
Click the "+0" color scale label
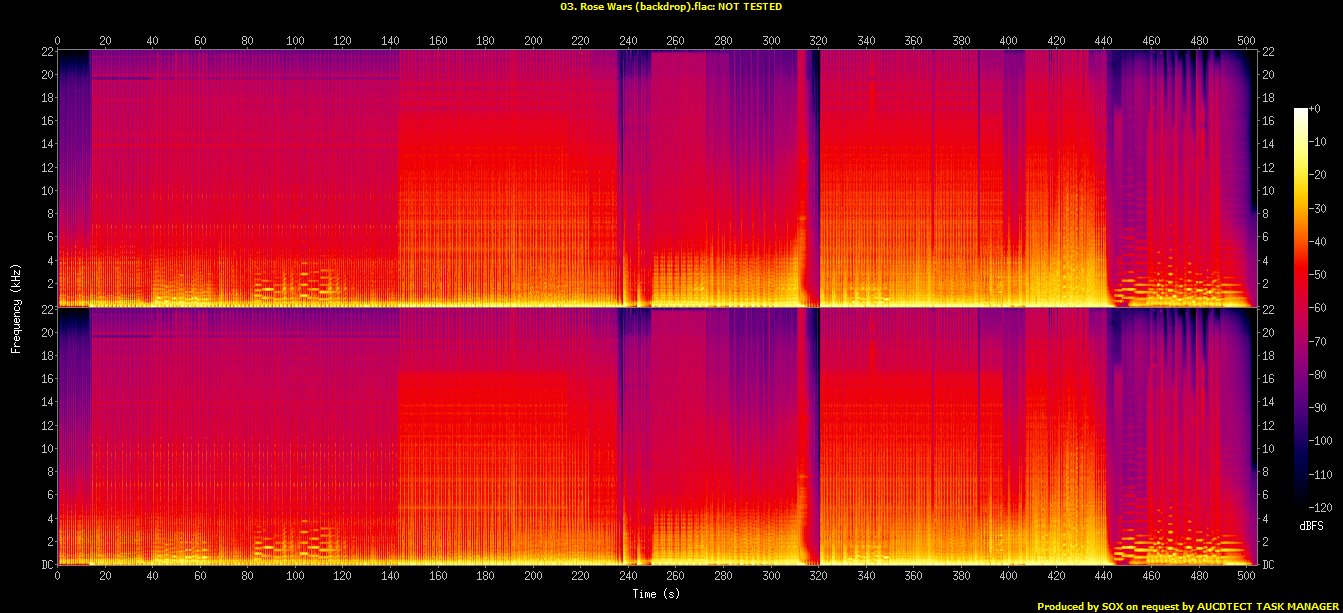1314,108
